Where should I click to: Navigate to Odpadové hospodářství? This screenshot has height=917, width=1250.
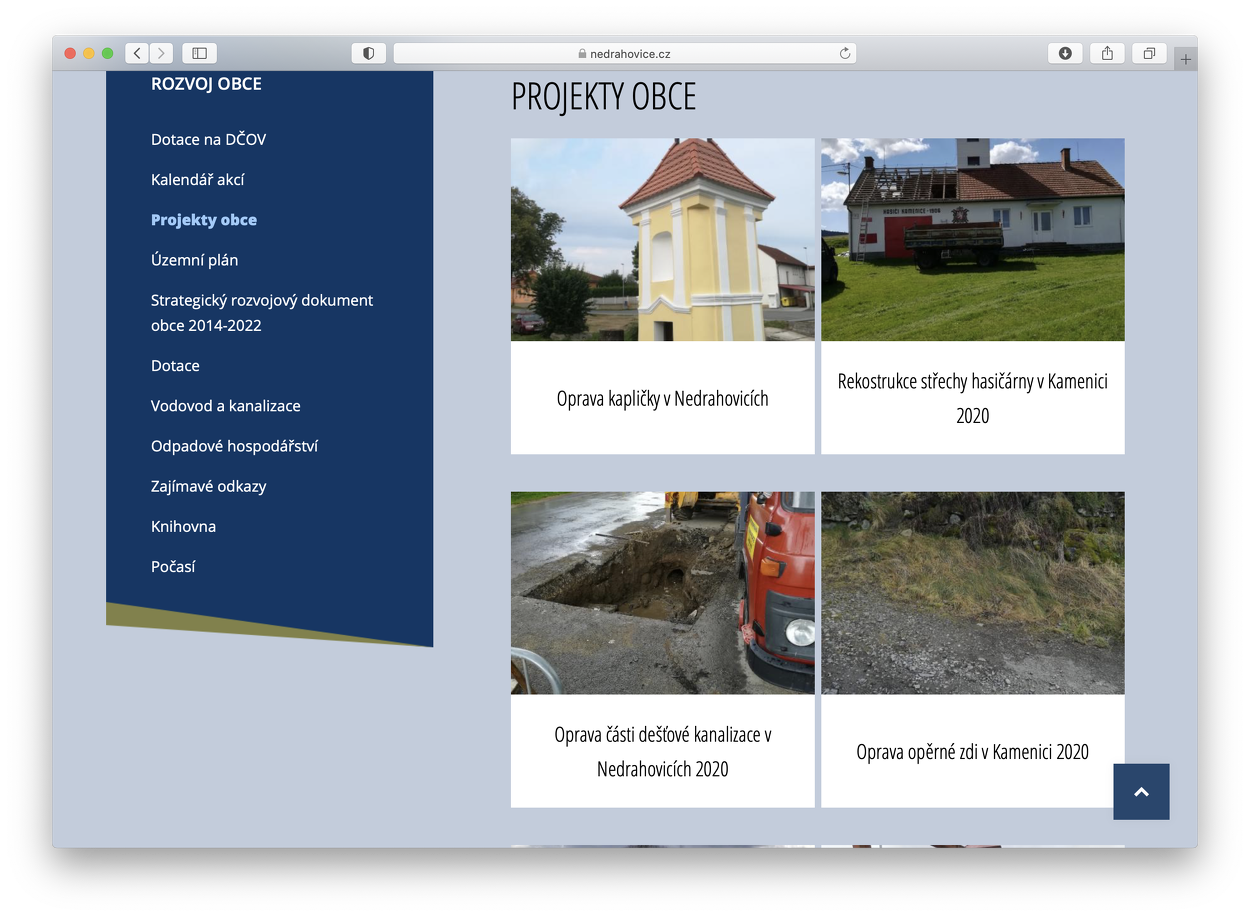[x=234, y=446]
